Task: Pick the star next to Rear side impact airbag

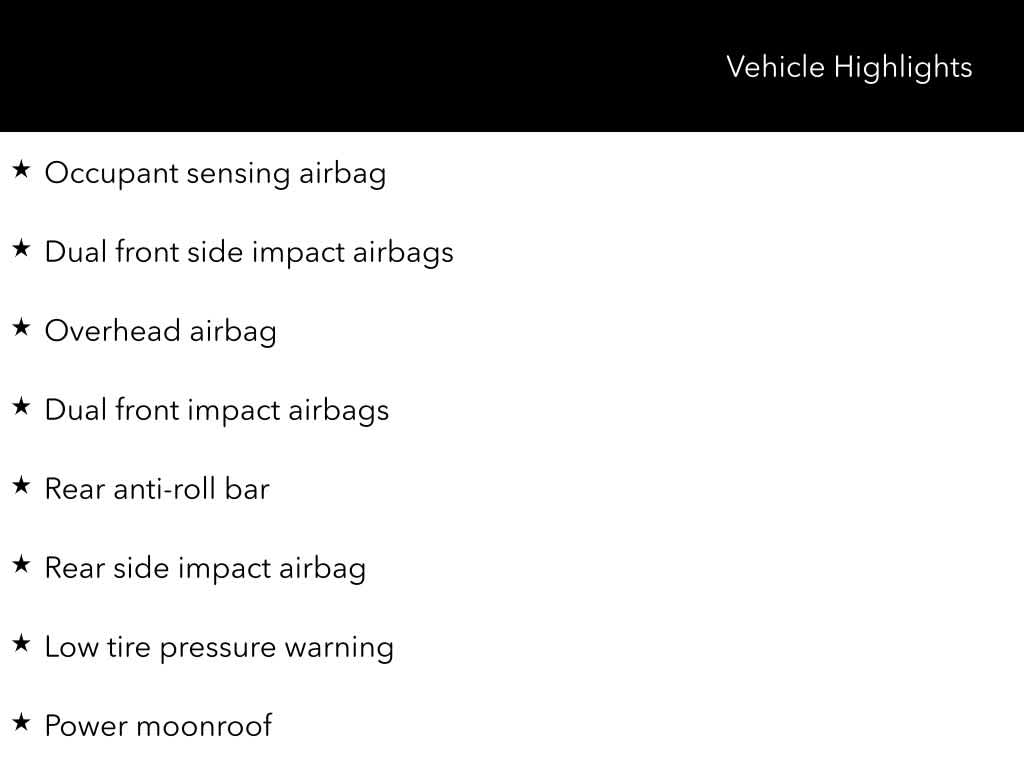Action: point(21,565)
